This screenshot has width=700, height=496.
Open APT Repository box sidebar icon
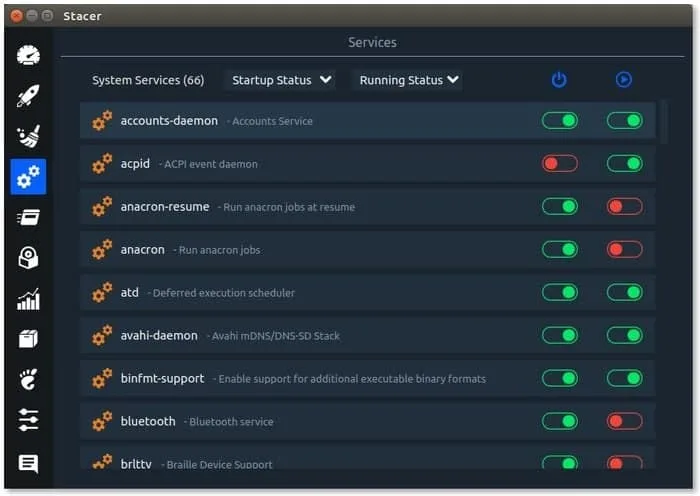[29, 339]
